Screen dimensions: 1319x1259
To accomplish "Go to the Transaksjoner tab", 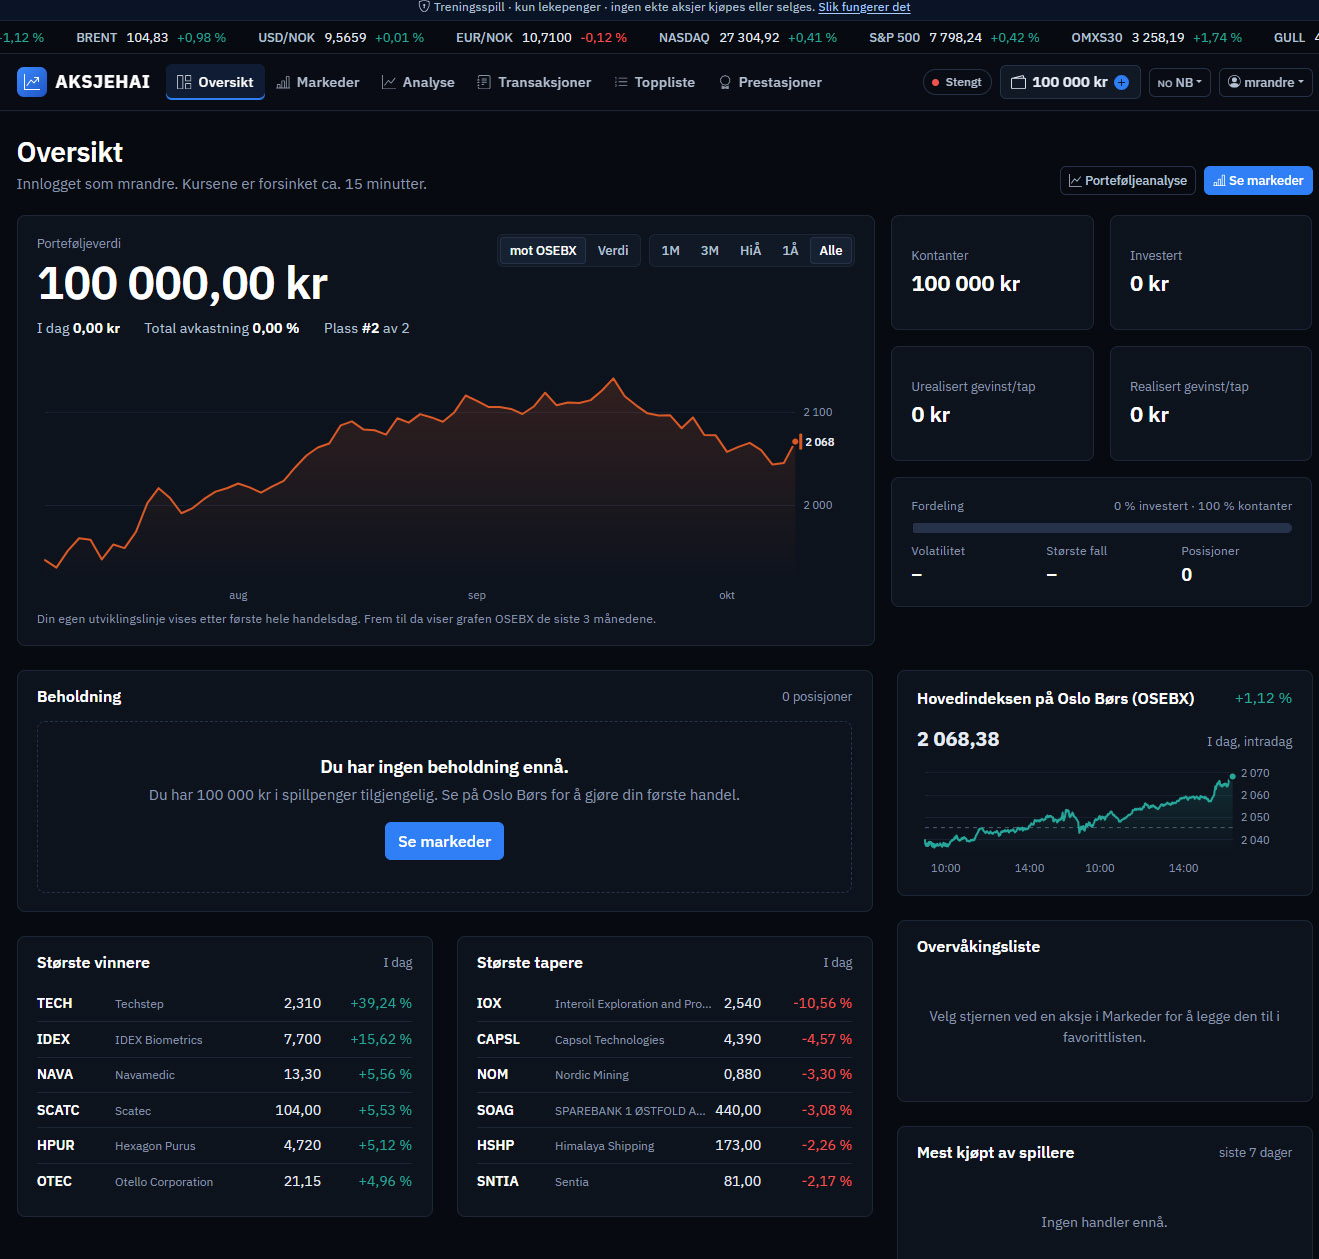I will tap(534, 82).
